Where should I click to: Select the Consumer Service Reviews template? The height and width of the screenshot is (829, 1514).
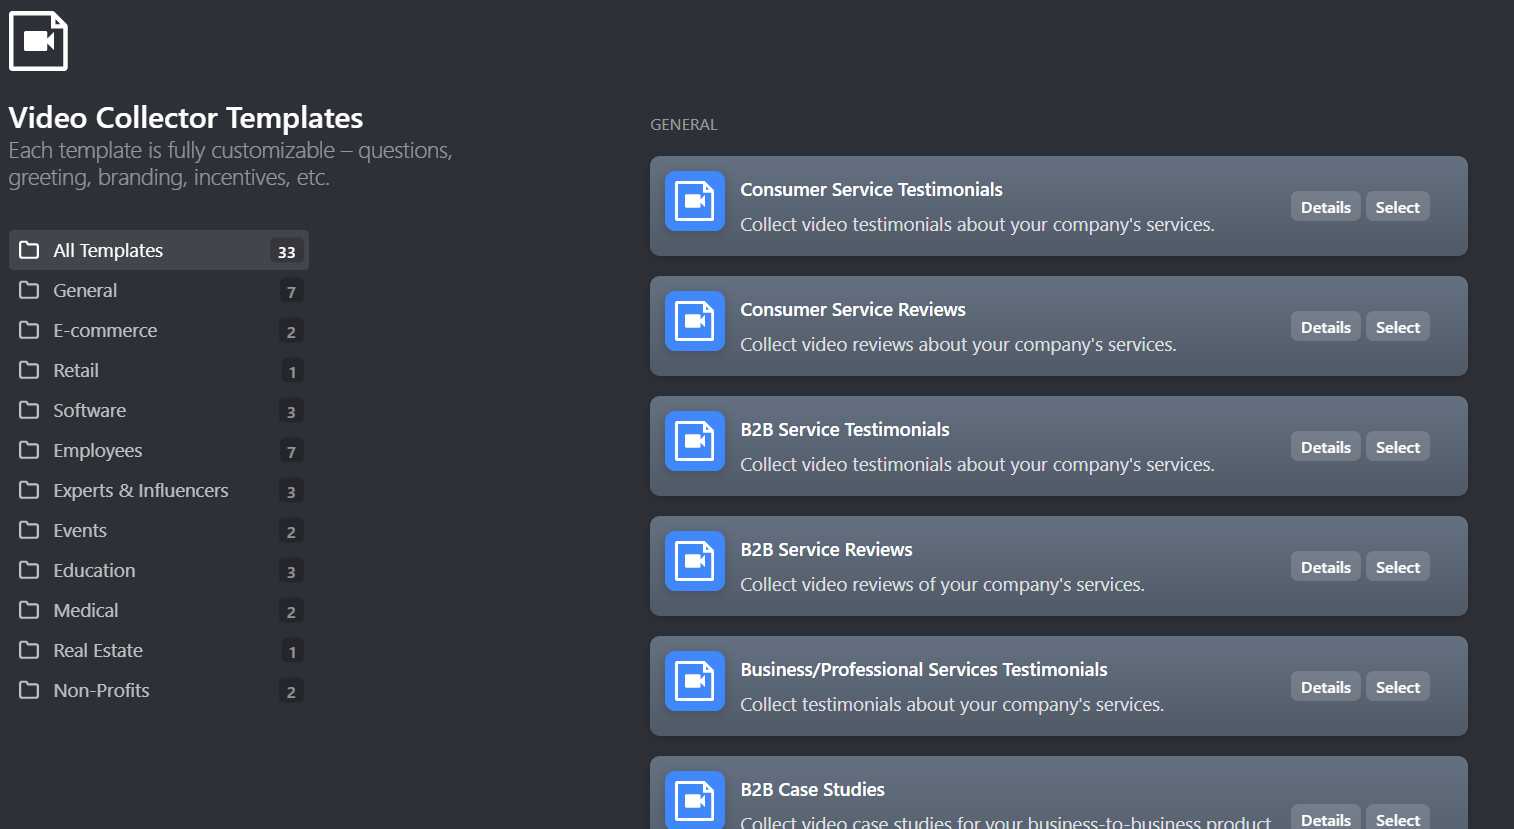click(1397, 327)
